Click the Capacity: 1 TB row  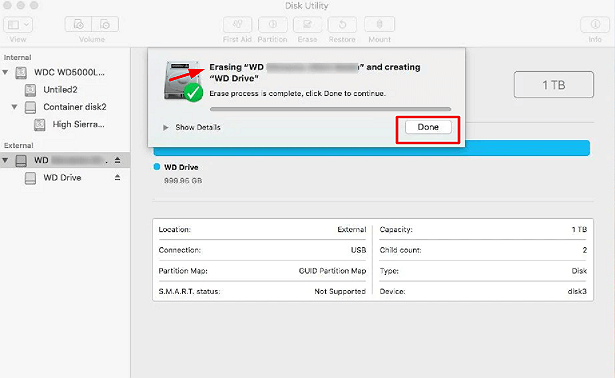483,229
